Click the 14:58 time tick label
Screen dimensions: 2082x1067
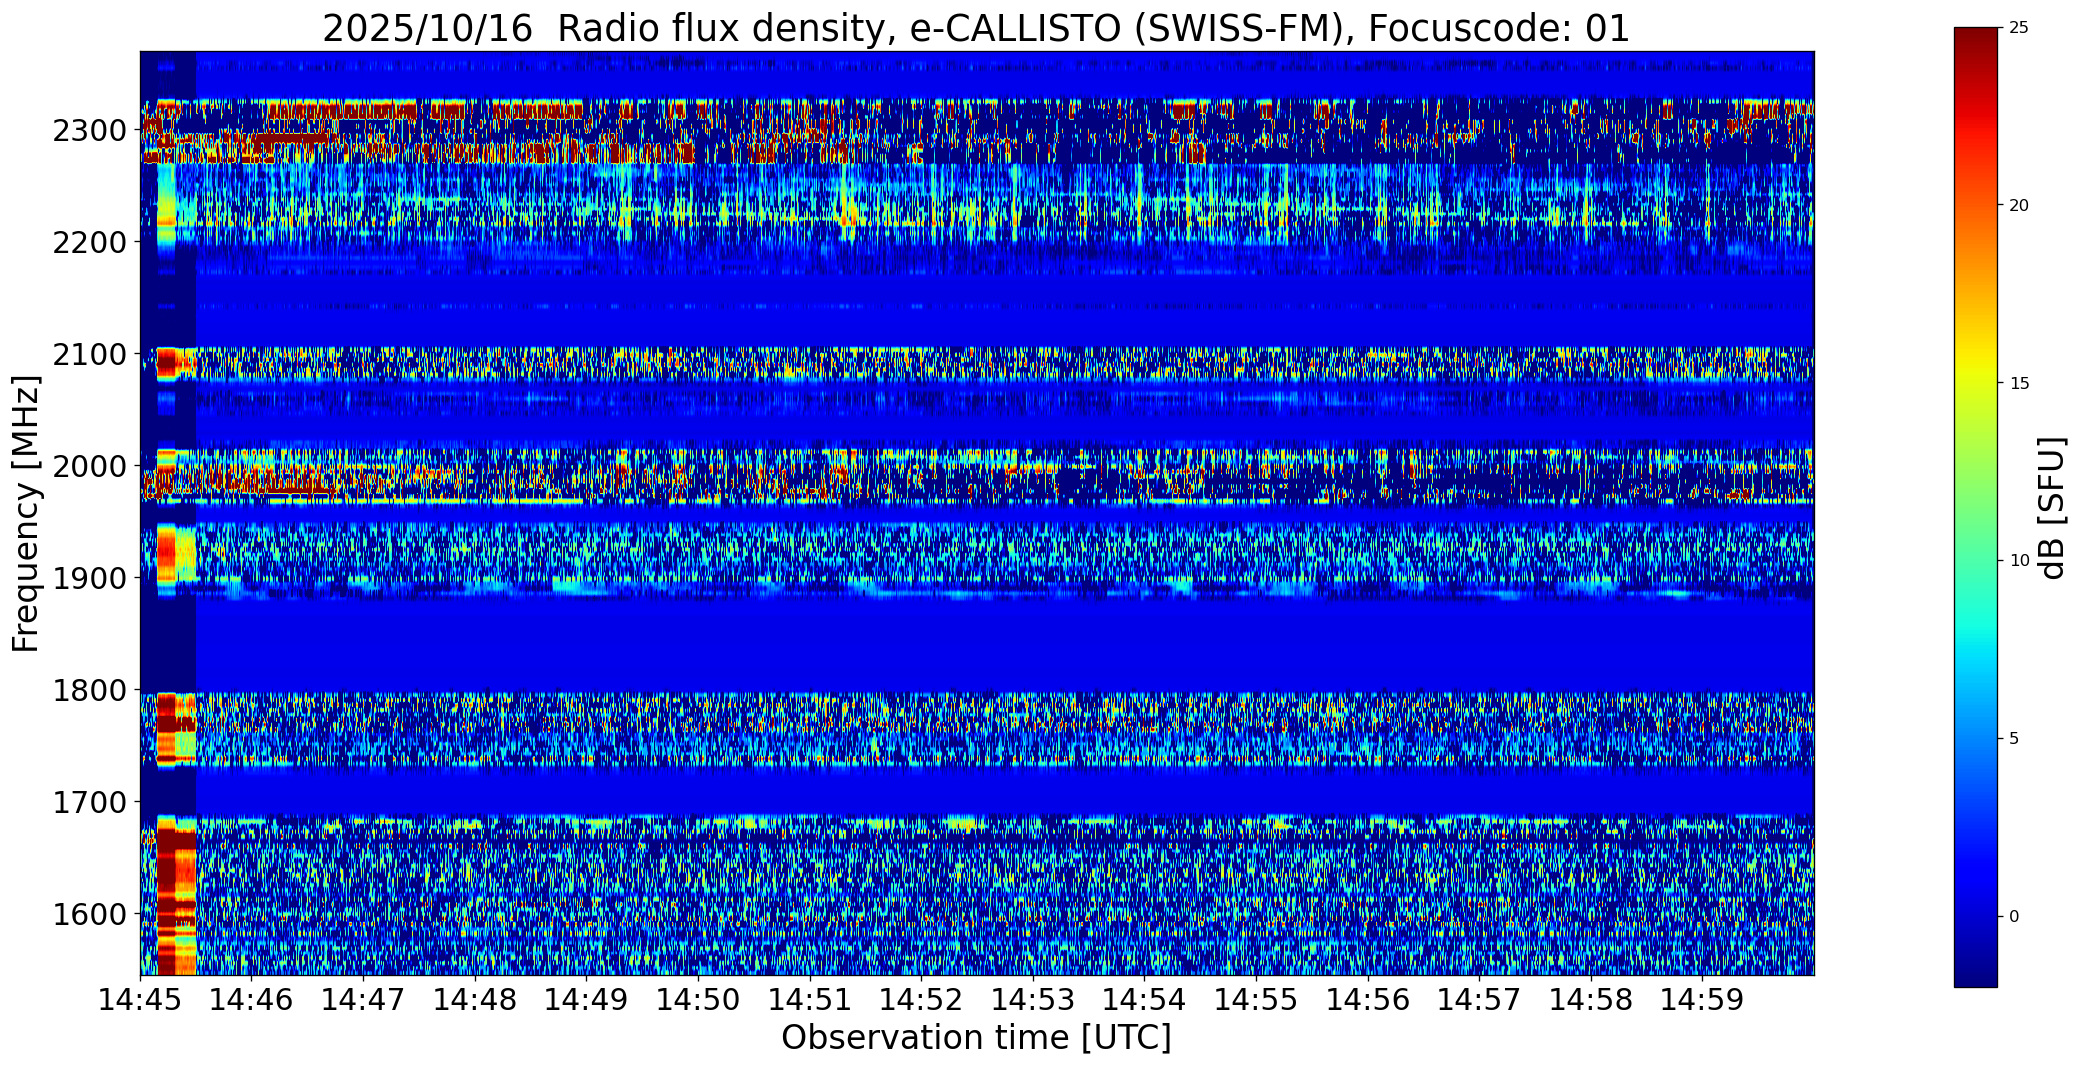pyautogui.click(x=1591, y=999)
